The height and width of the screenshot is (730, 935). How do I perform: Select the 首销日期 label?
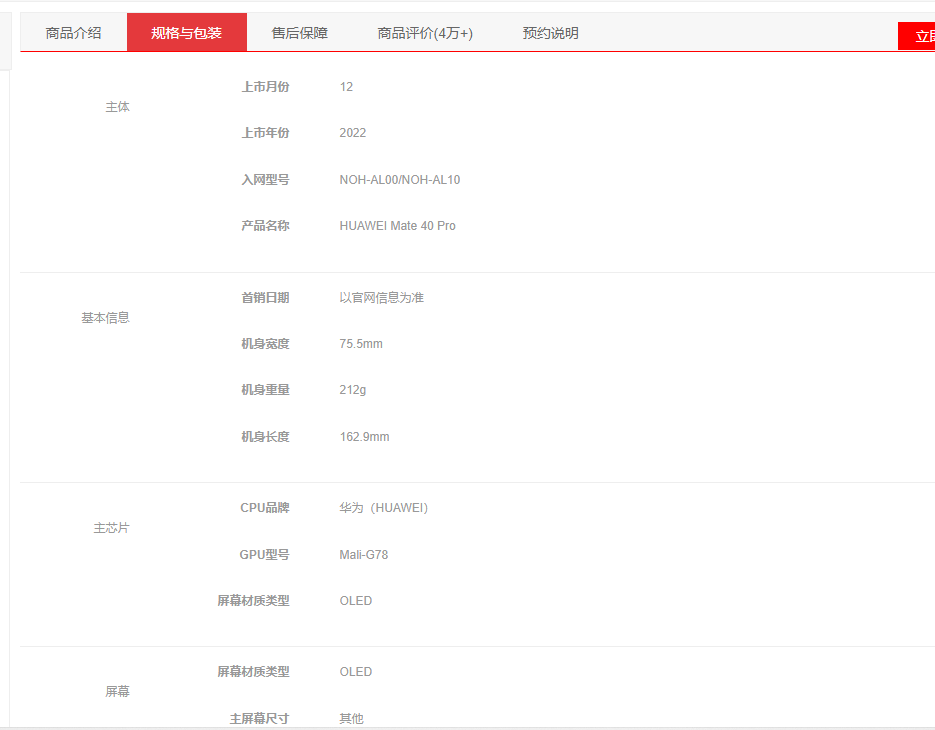(x=265, y=298)
